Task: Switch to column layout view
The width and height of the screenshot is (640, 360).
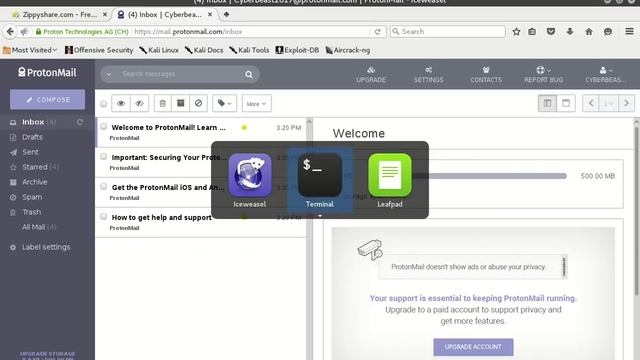Action: pos(547,103)
